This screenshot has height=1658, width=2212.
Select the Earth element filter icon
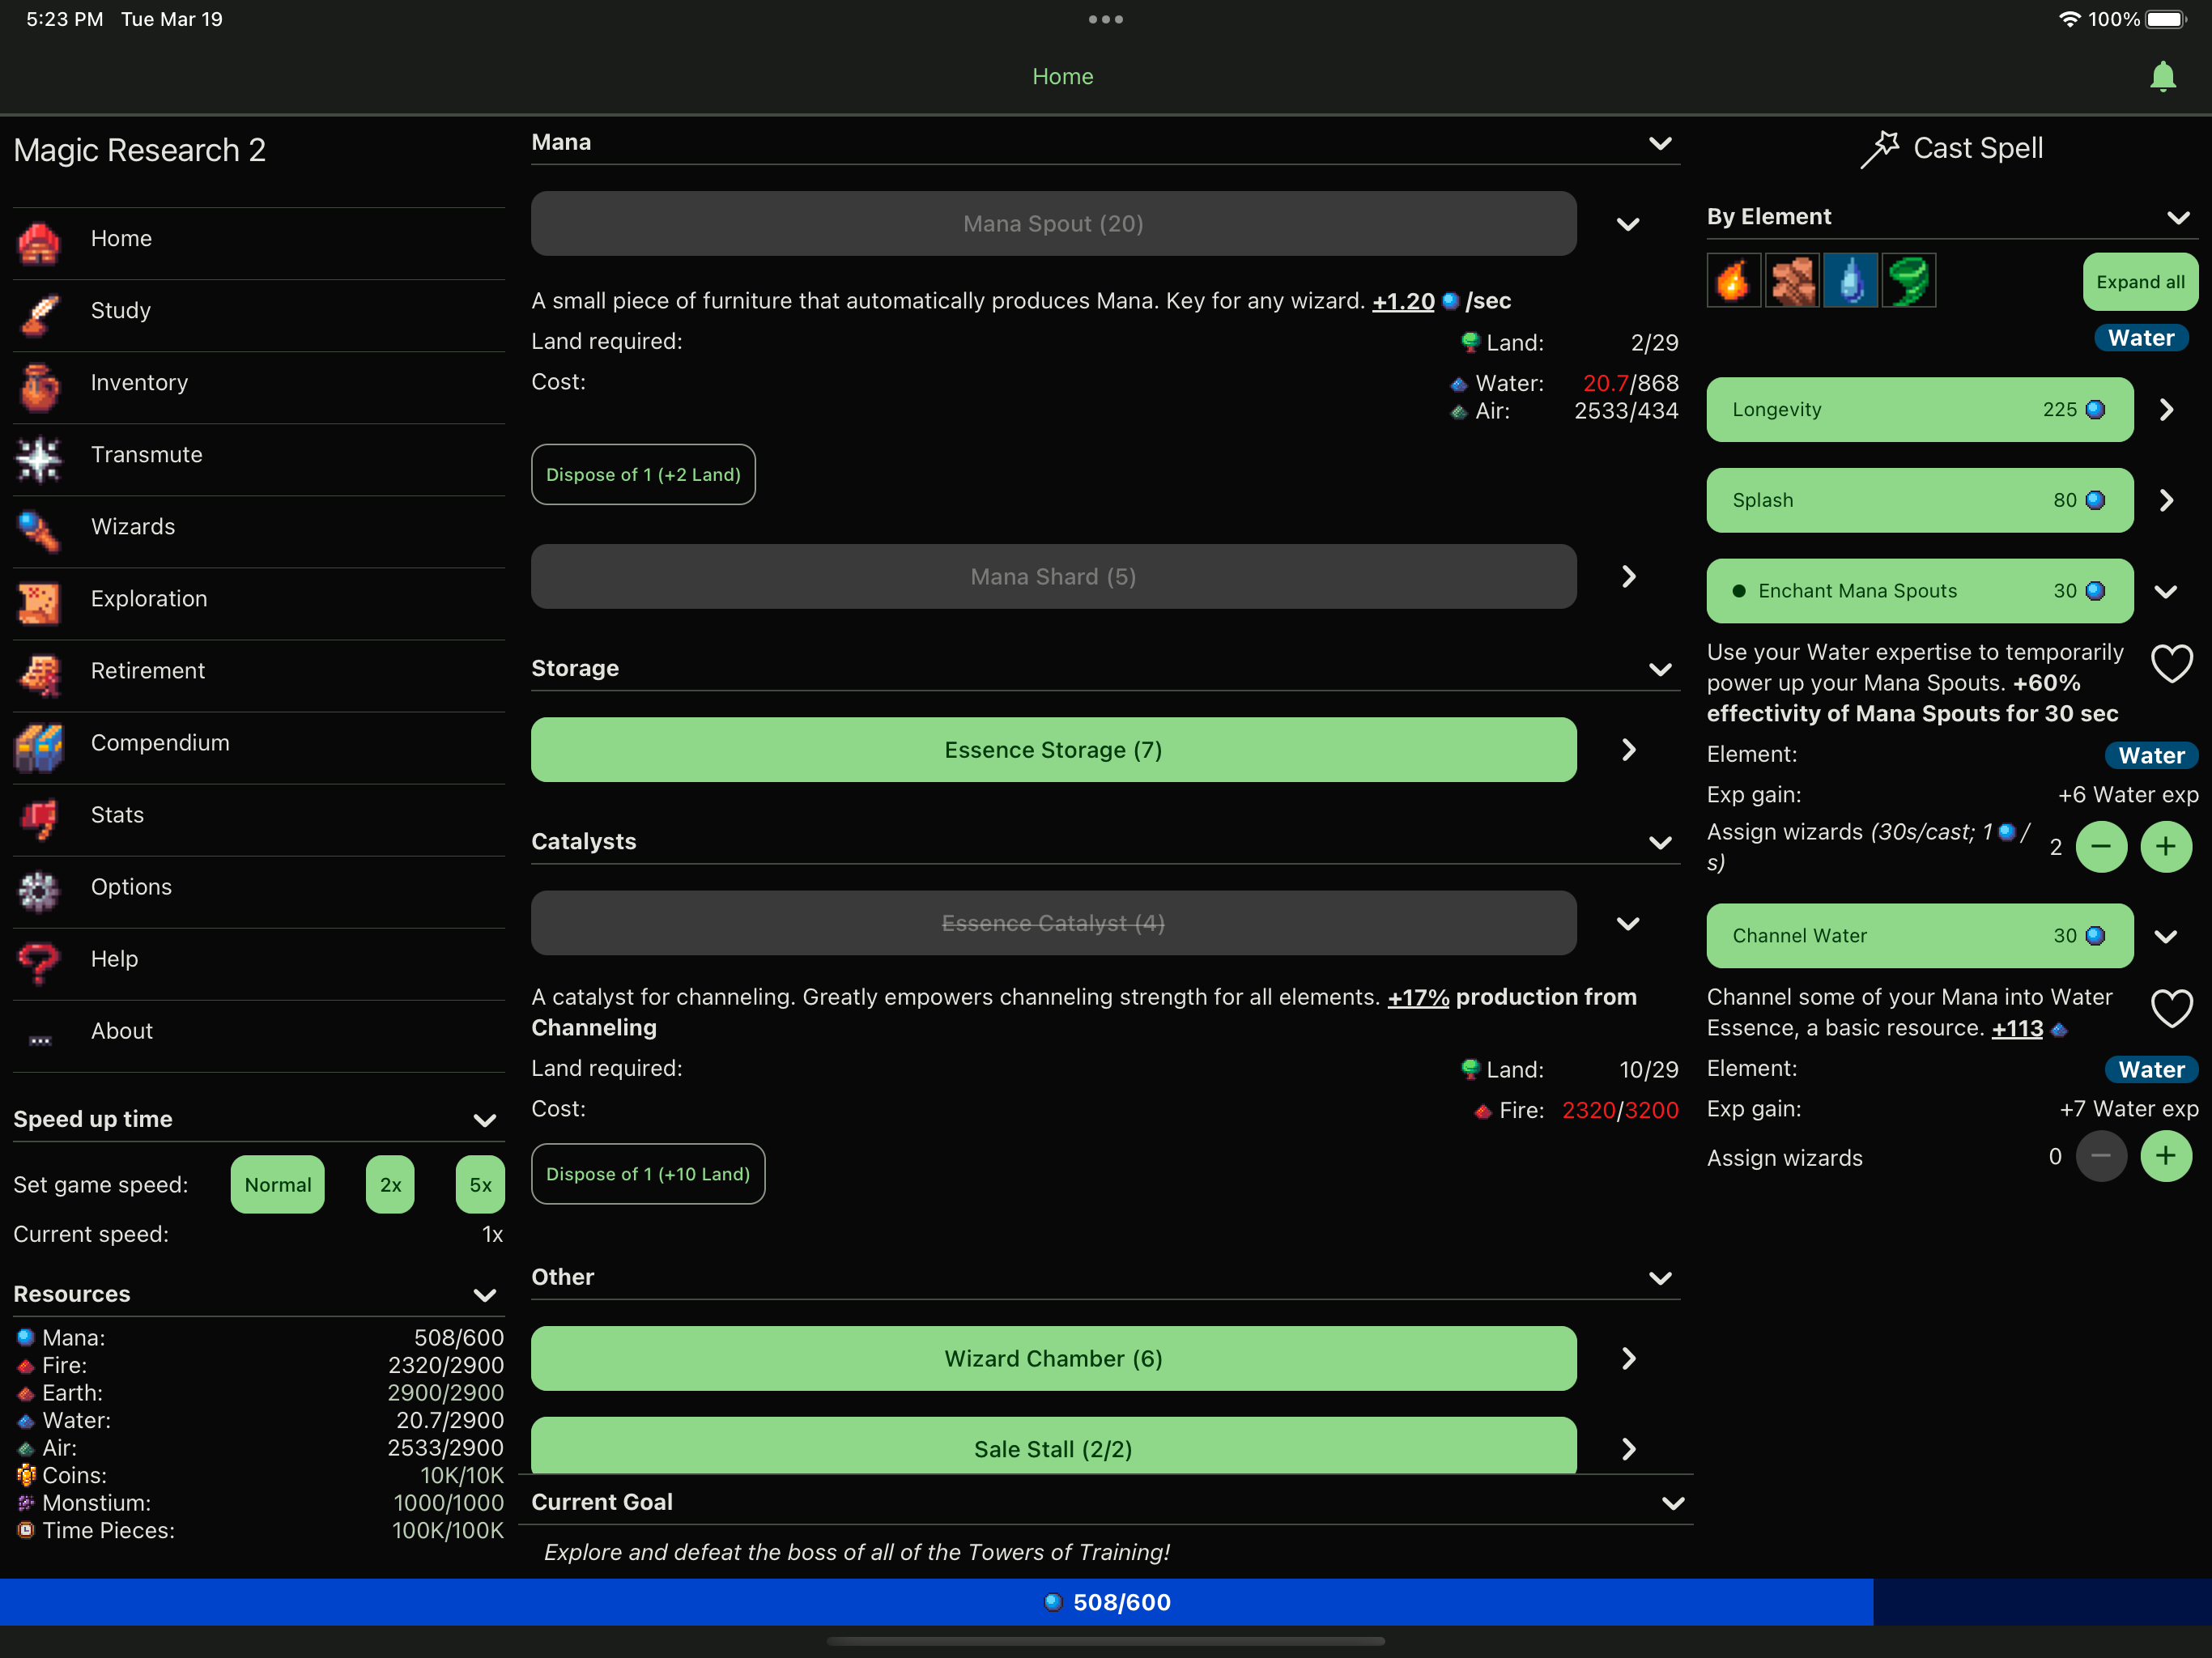(1792, 281)
